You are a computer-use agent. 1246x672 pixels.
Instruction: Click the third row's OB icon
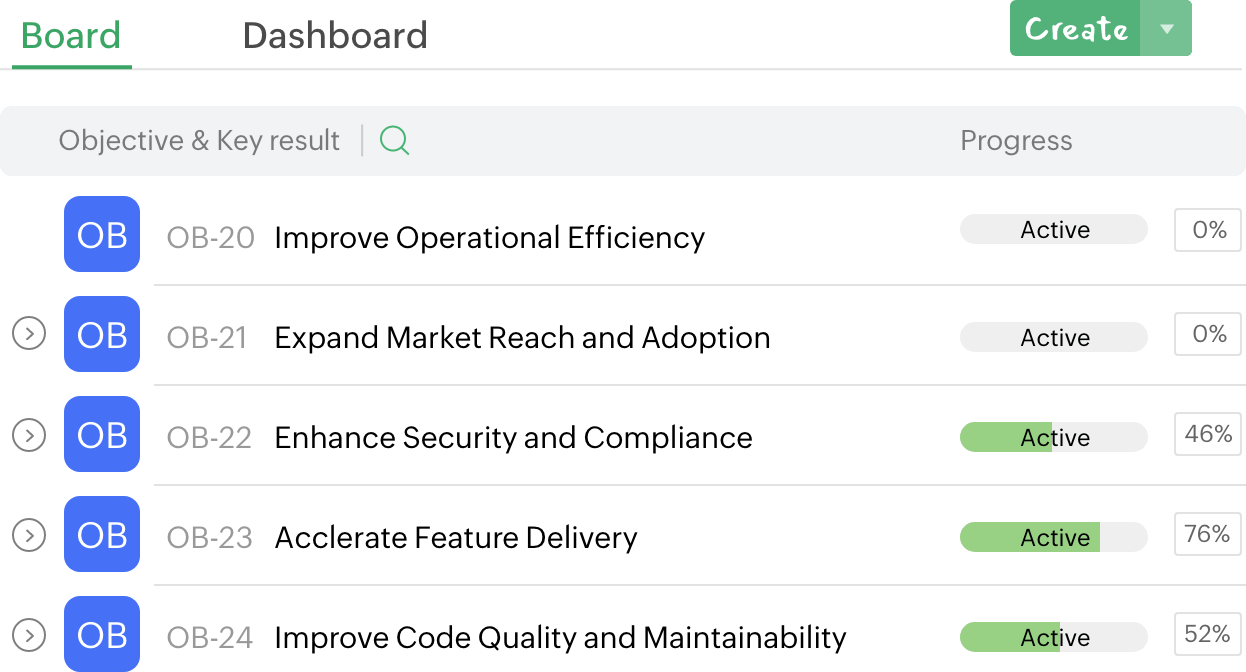coord(102,435)
